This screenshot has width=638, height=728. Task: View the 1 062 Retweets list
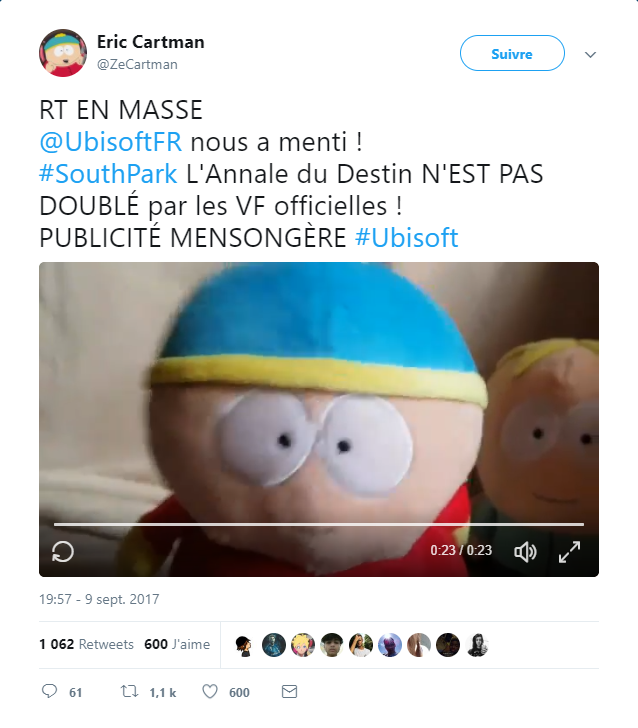86,644
